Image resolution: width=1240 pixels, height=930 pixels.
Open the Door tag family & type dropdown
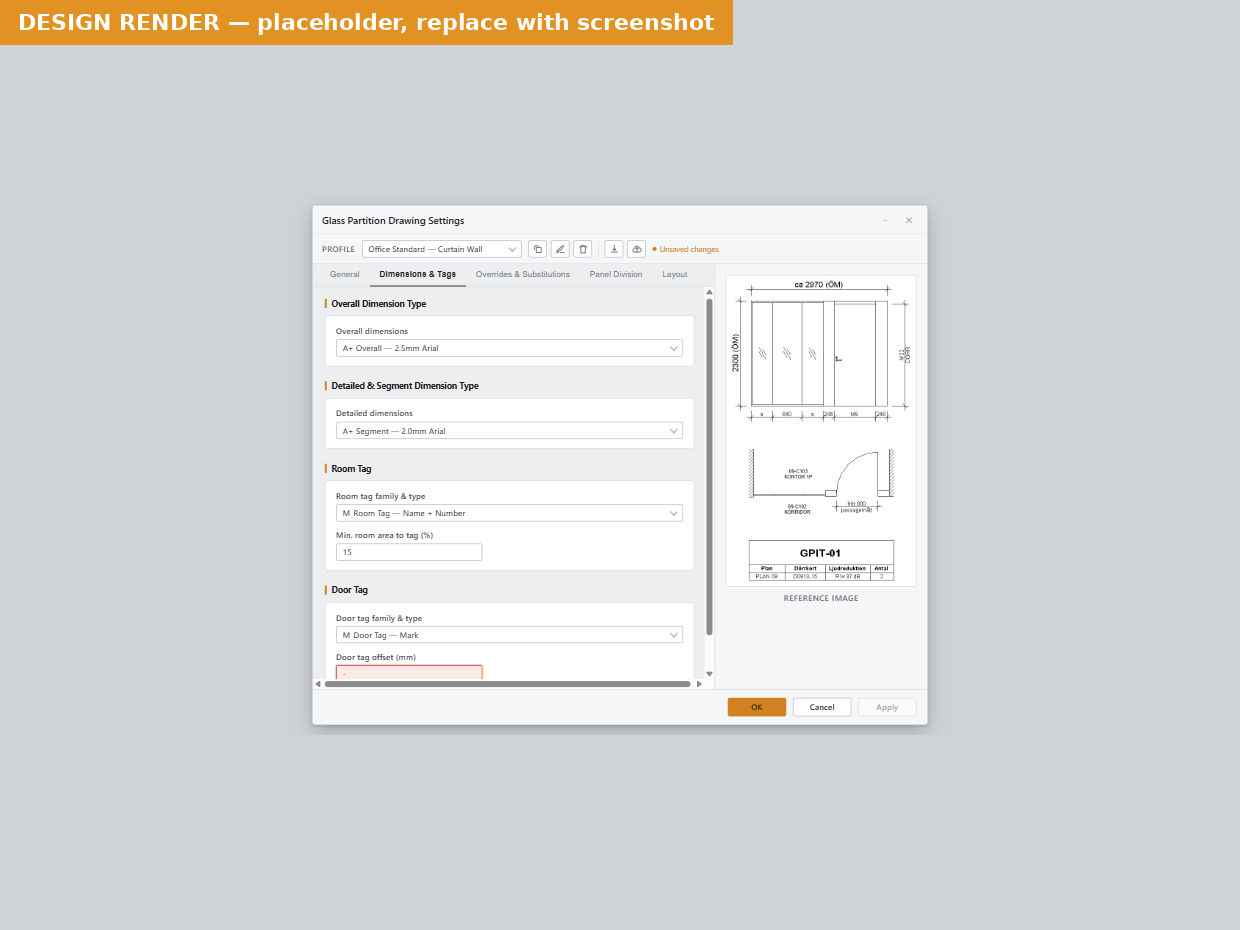point(509,635)
